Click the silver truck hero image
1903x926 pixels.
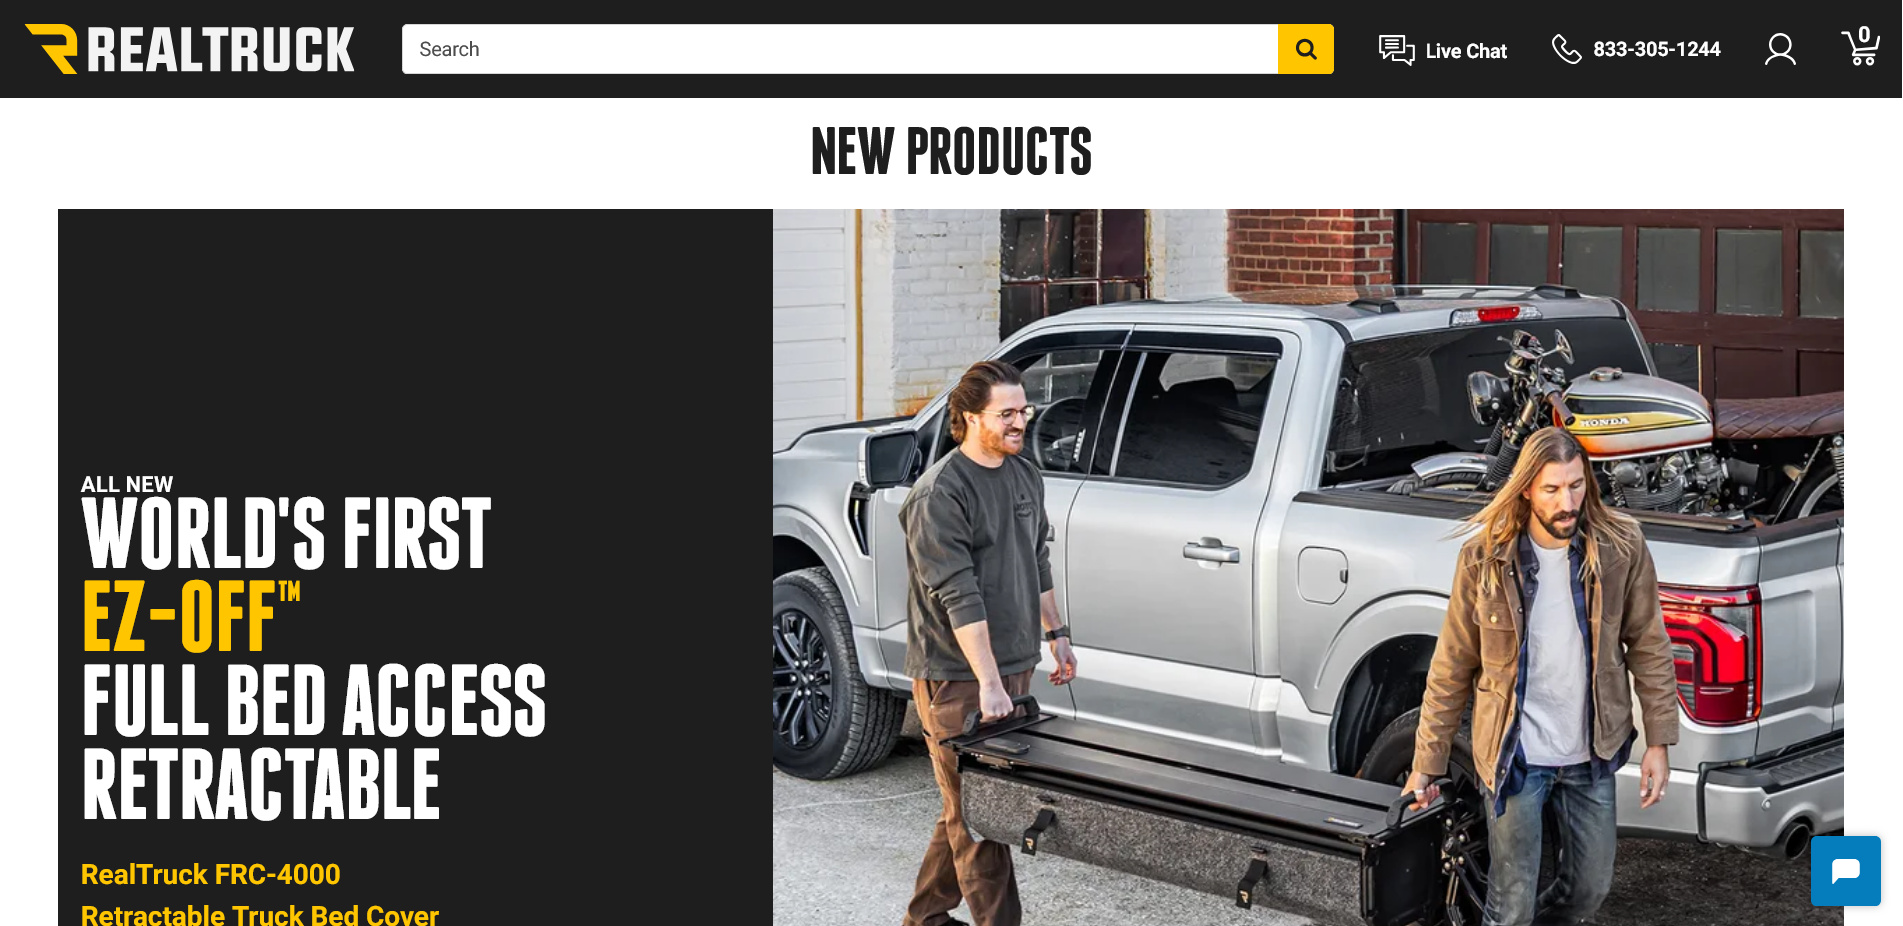[x=1308, y=567]
